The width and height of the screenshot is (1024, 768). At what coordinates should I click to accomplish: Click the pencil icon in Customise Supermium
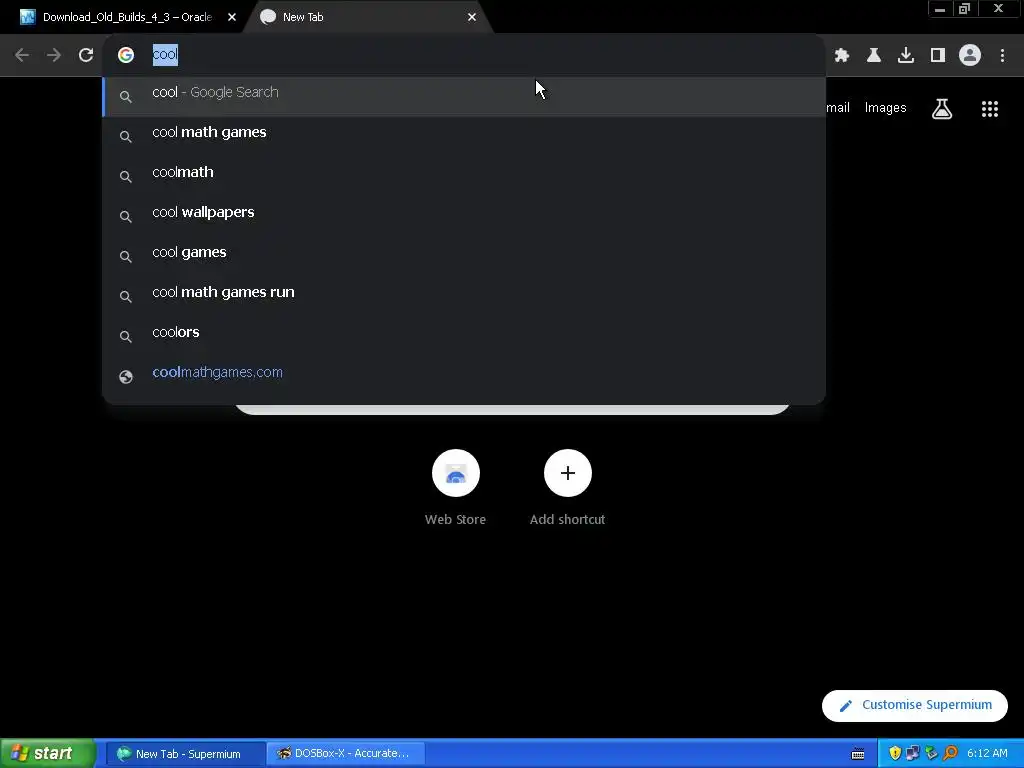click(x=846, y=706)
